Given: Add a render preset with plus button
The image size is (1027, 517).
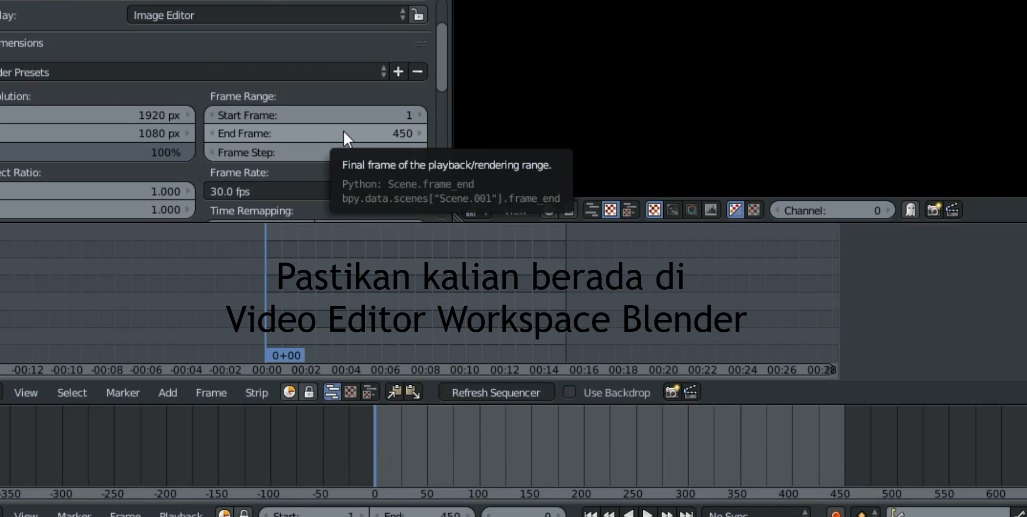Looking at the screenshot, I should [398, 71].
